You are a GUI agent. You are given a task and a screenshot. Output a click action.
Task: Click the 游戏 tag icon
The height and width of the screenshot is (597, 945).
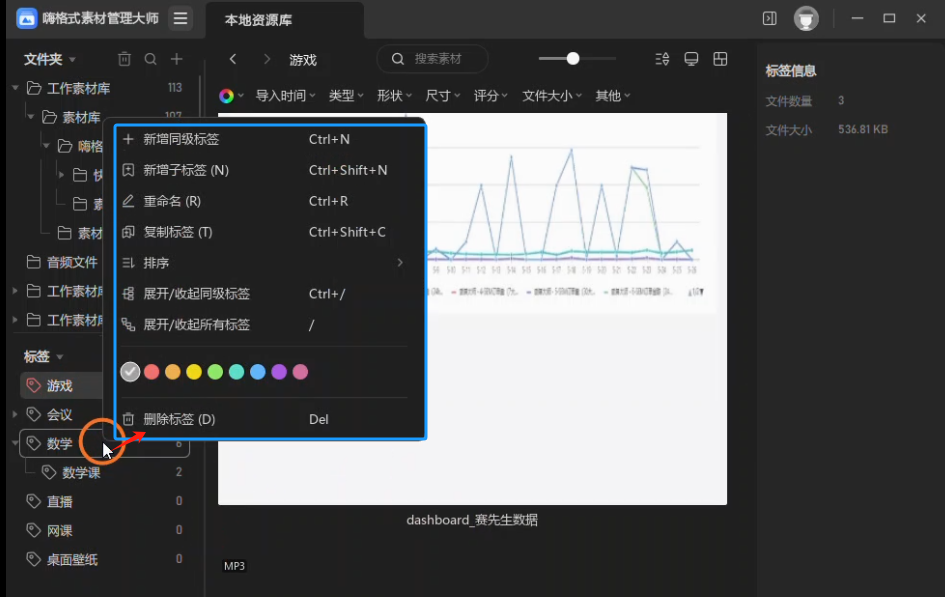coord(34,386)
